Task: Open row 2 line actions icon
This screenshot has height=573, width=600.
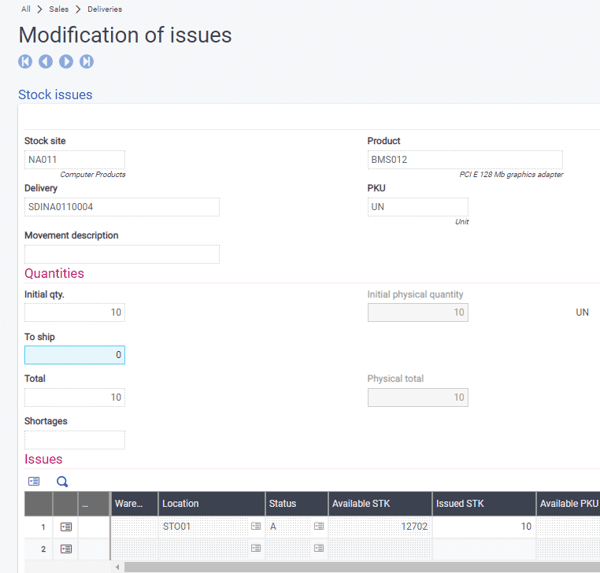Action: pyautogui.click(x=66, y=549)
